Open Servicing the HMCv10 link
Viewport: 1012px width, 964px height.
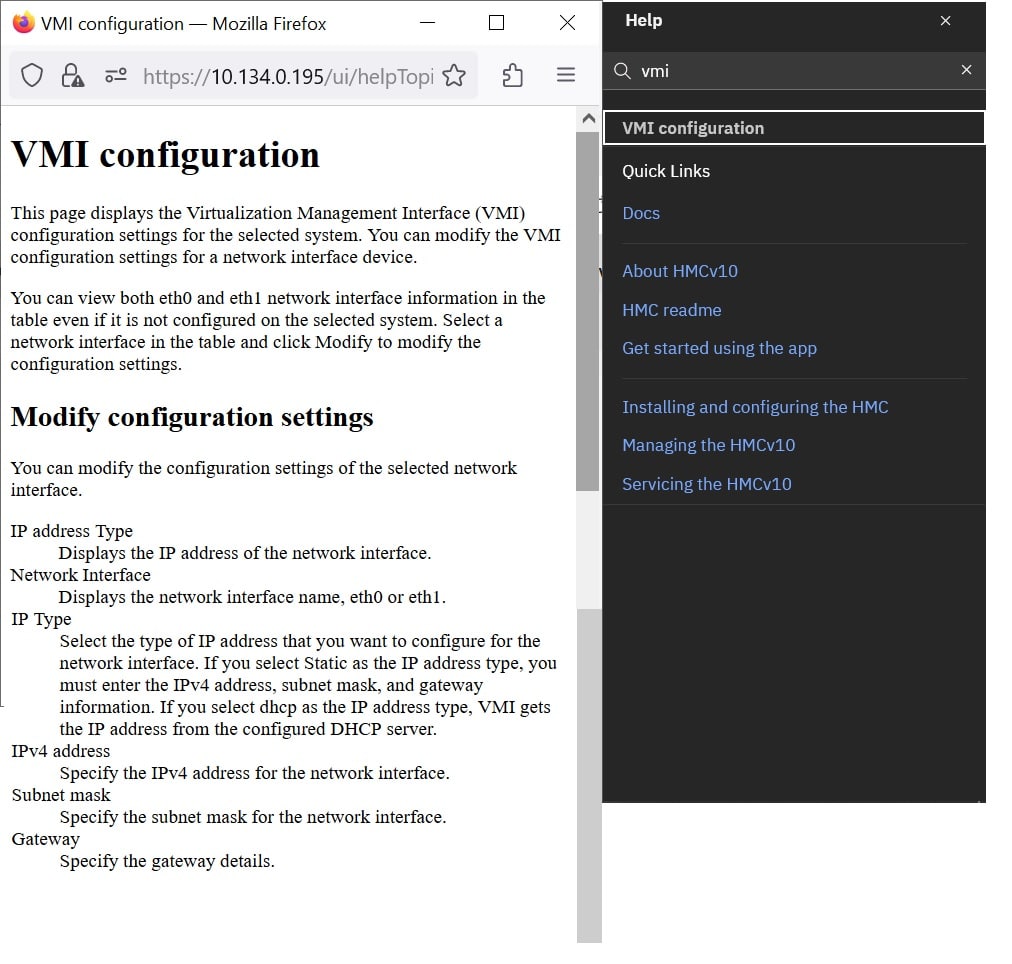(706, 484)
